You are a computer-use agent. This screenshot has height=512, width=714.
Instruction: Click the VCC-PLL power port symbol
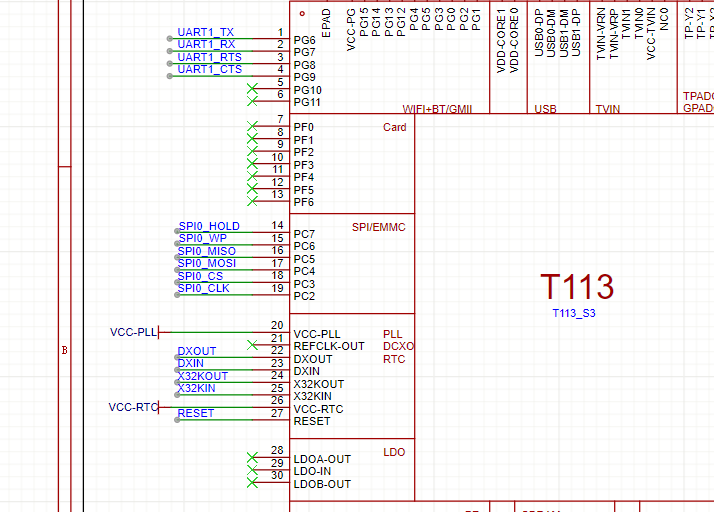click(x=139, y=332)
